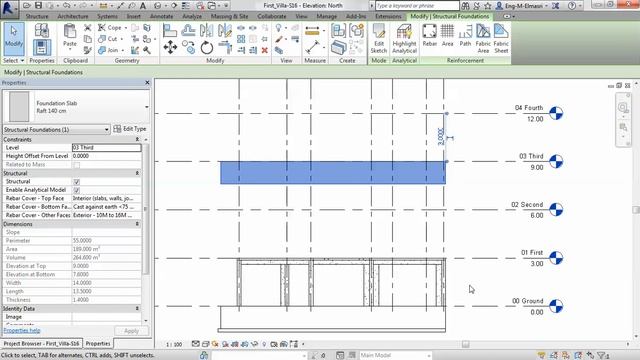Click the Text tool A icon
Image resolution: width=640 pixels, height=360 pixels.
tap(143, 6)
